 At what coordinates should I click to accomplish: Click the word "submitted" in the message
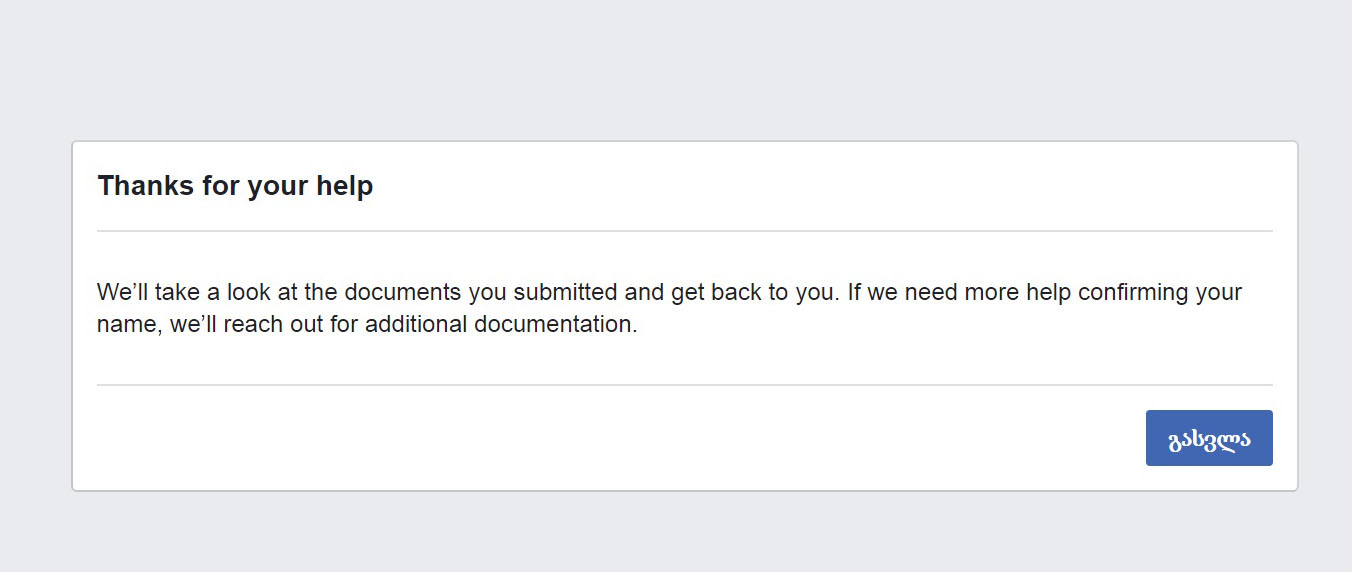pyautogui.click(x=566, y=293)
